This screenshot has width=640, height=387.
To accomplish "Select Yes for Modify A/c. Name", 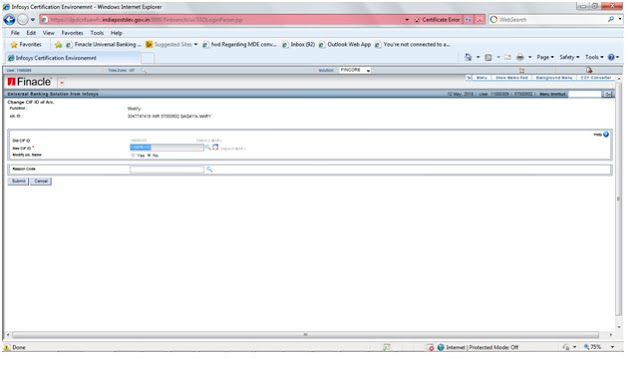I will [133, 156].
